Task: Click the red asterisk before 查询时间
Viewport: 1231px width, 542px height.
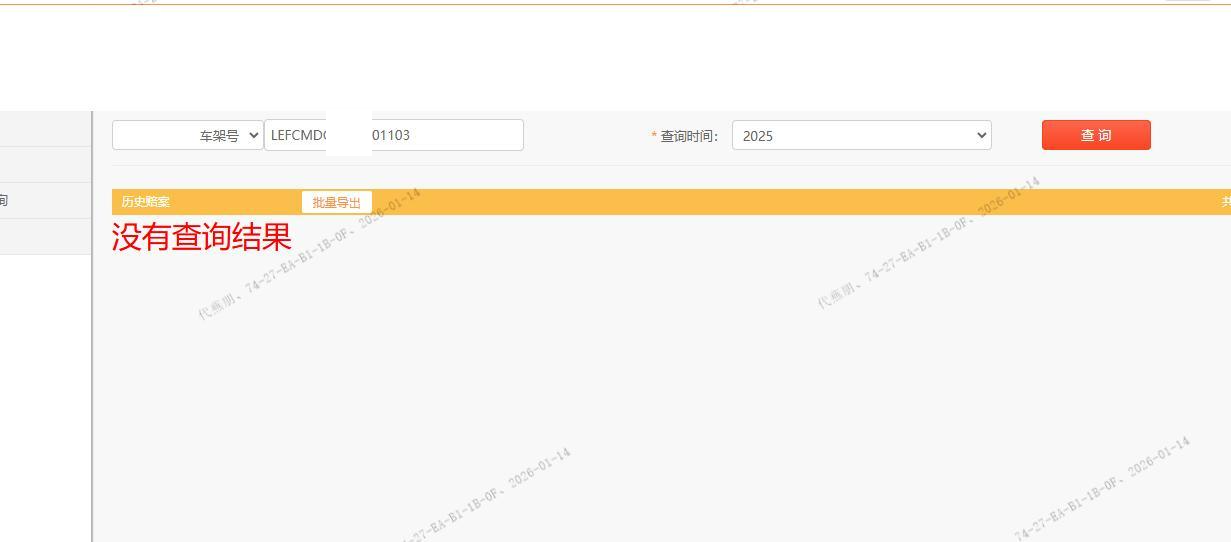Action: (x=654, y=137)
